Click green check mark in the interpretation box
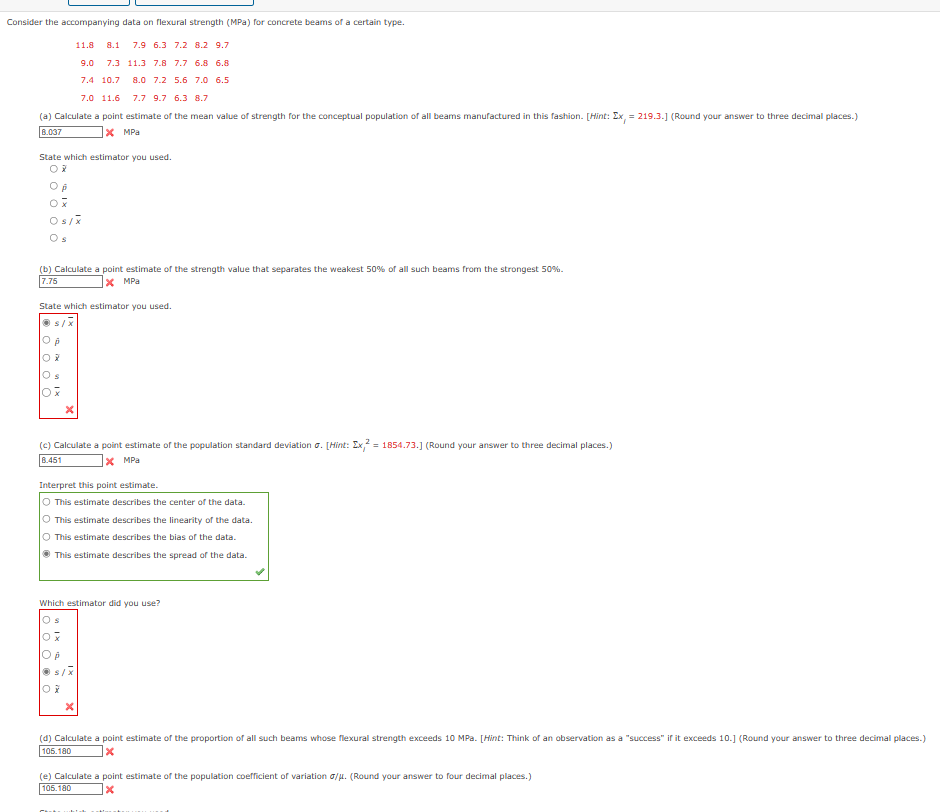Image resolution: width=940 pixels, height=812 pixels. 260,572
